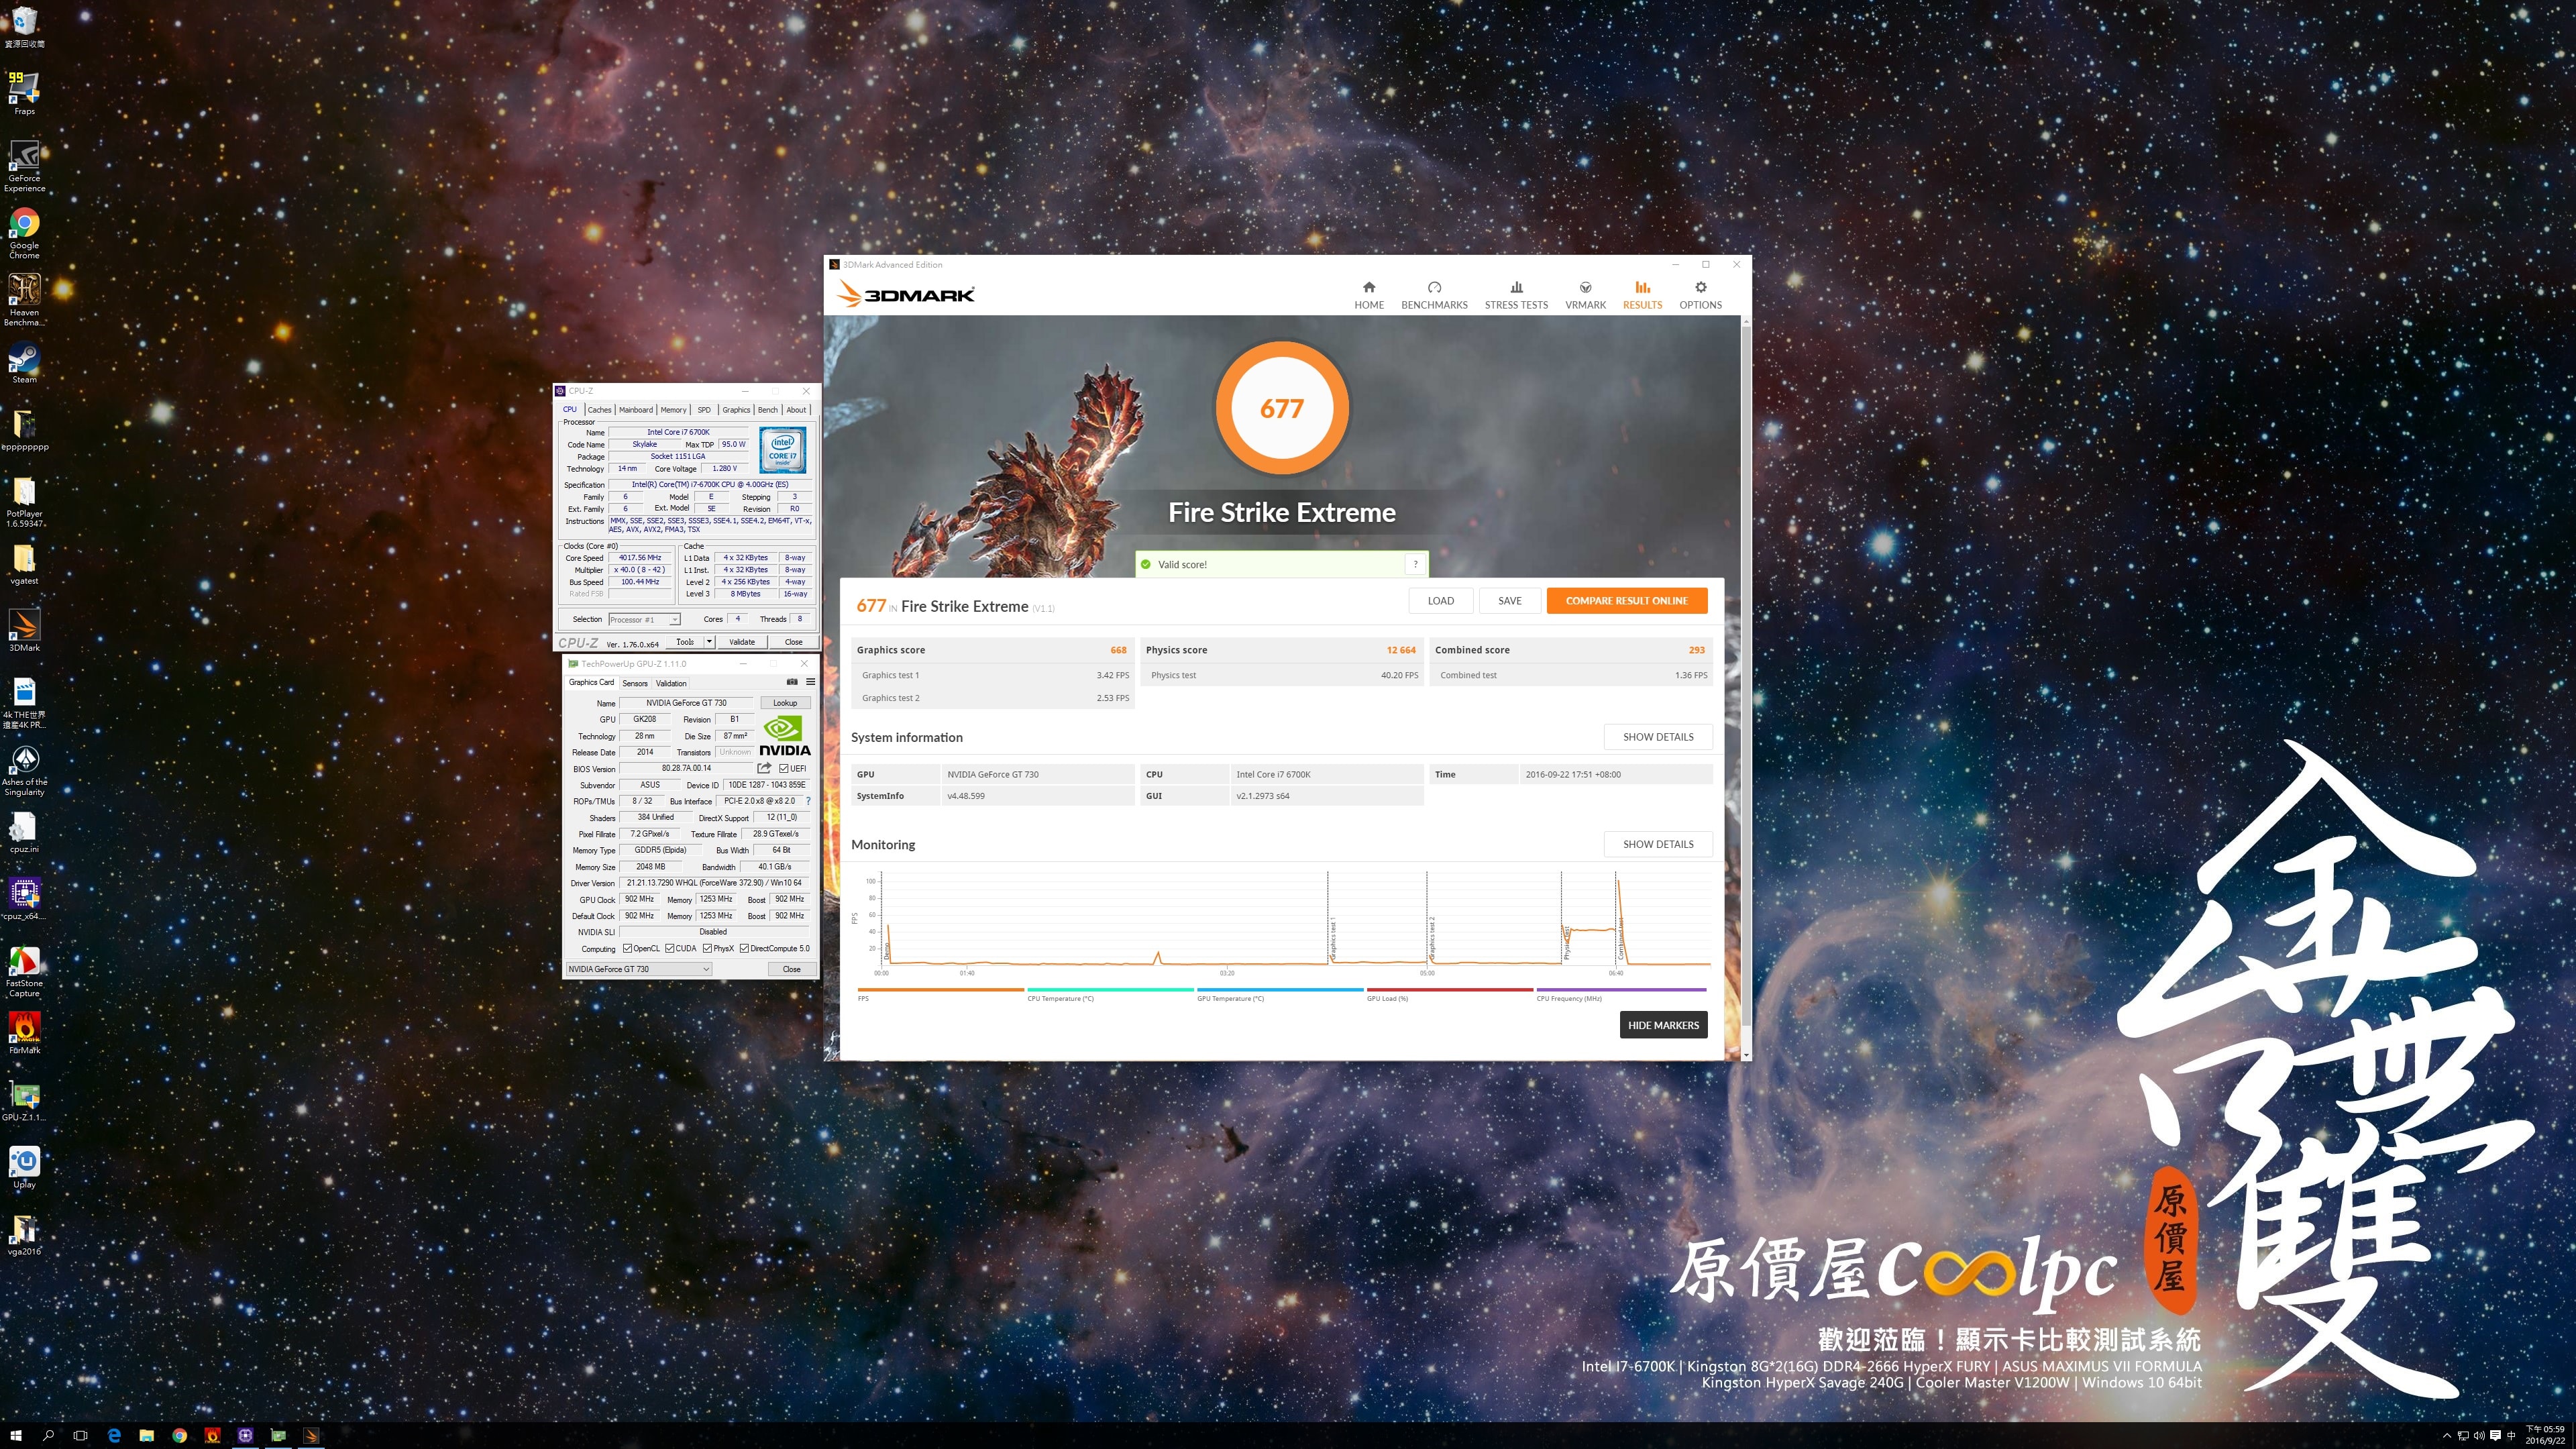This screenshot has height=1449, width=2576.
Task: Open VRMARK section in 3DMark
Action: coord(1585,295)
